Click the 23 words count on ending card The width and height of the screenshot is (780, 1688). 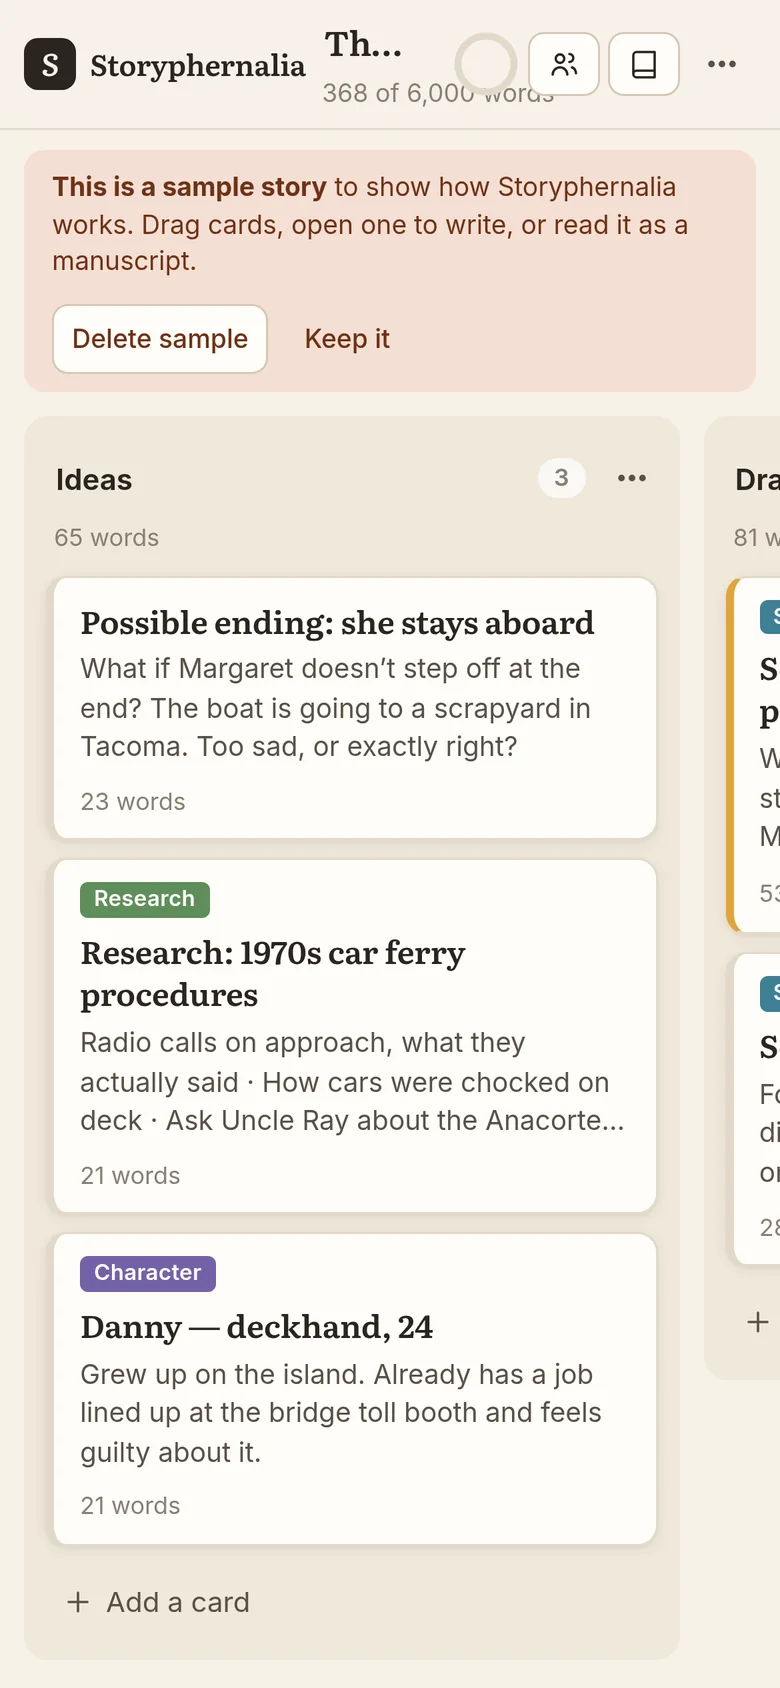click(133, 802)
